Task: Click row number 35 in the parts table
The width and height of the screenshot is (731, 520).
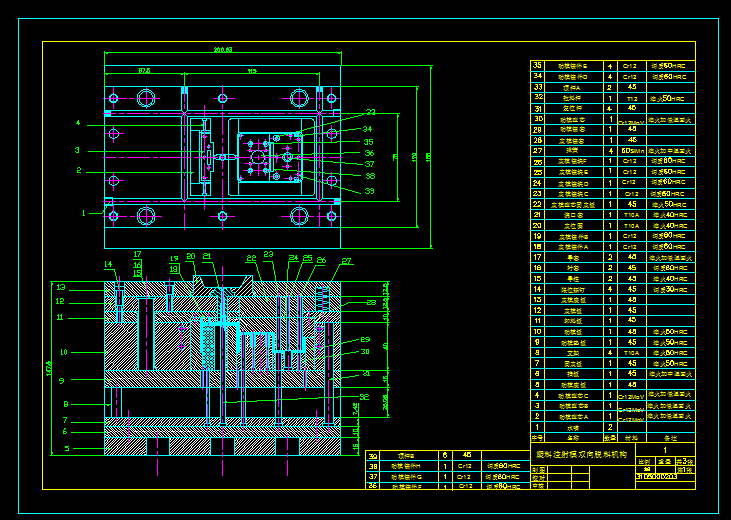Action: [538, 65]
